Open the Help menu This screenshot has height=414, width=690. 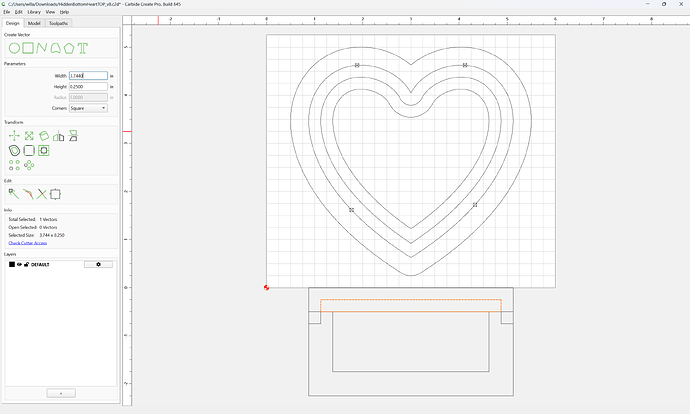64,12
